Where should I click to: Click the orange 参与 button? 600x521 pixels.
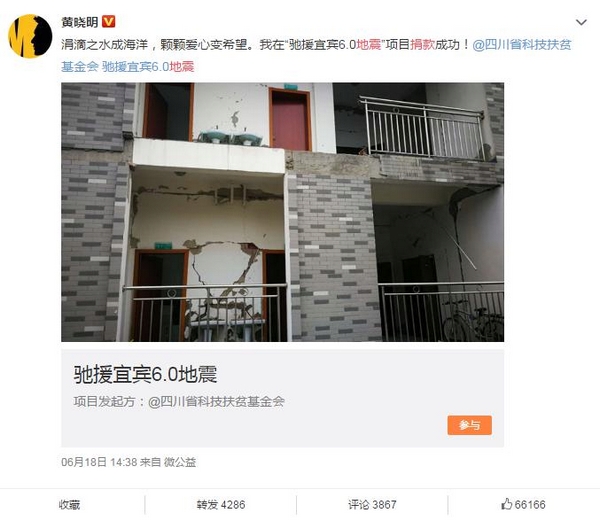pos(470,425)
